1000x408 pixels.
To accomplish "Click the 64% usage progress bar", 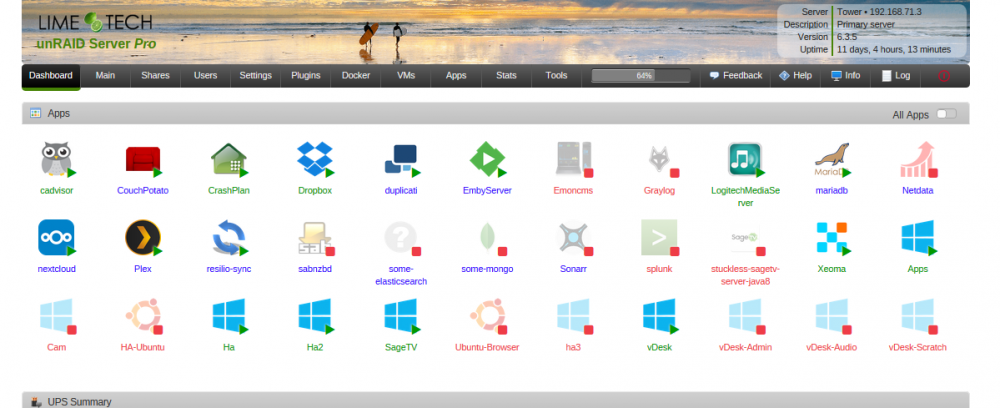I will (x=641, y=76).
